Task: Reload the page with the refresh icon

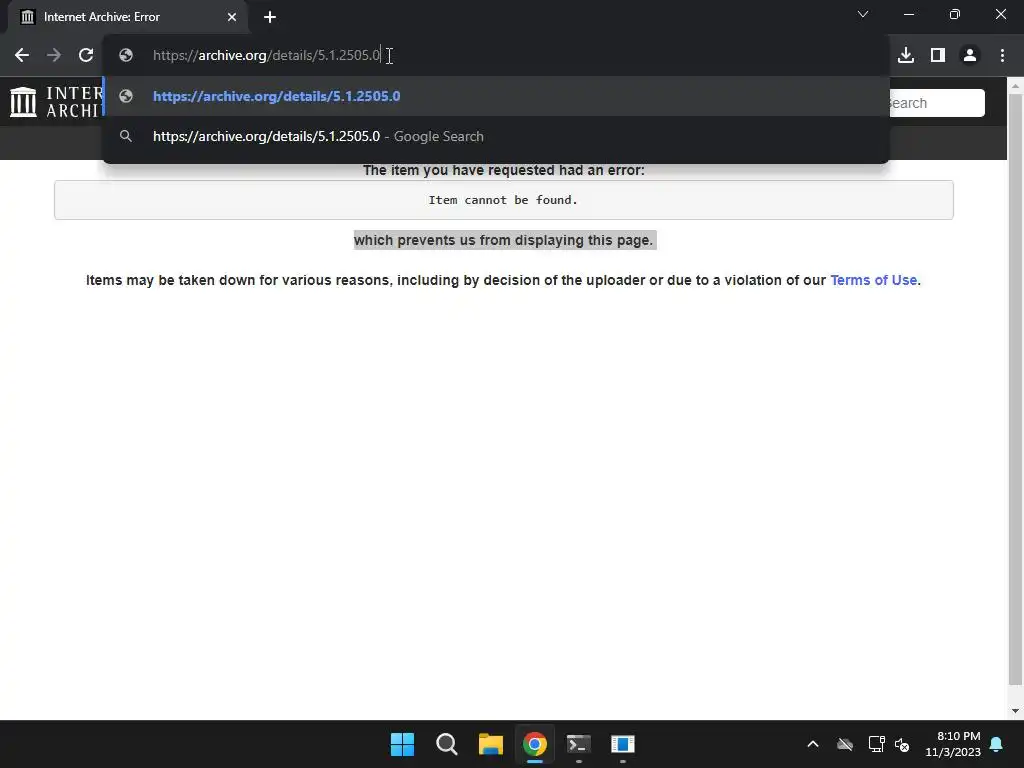Action: pyautogui.click(x=86, y=56)
